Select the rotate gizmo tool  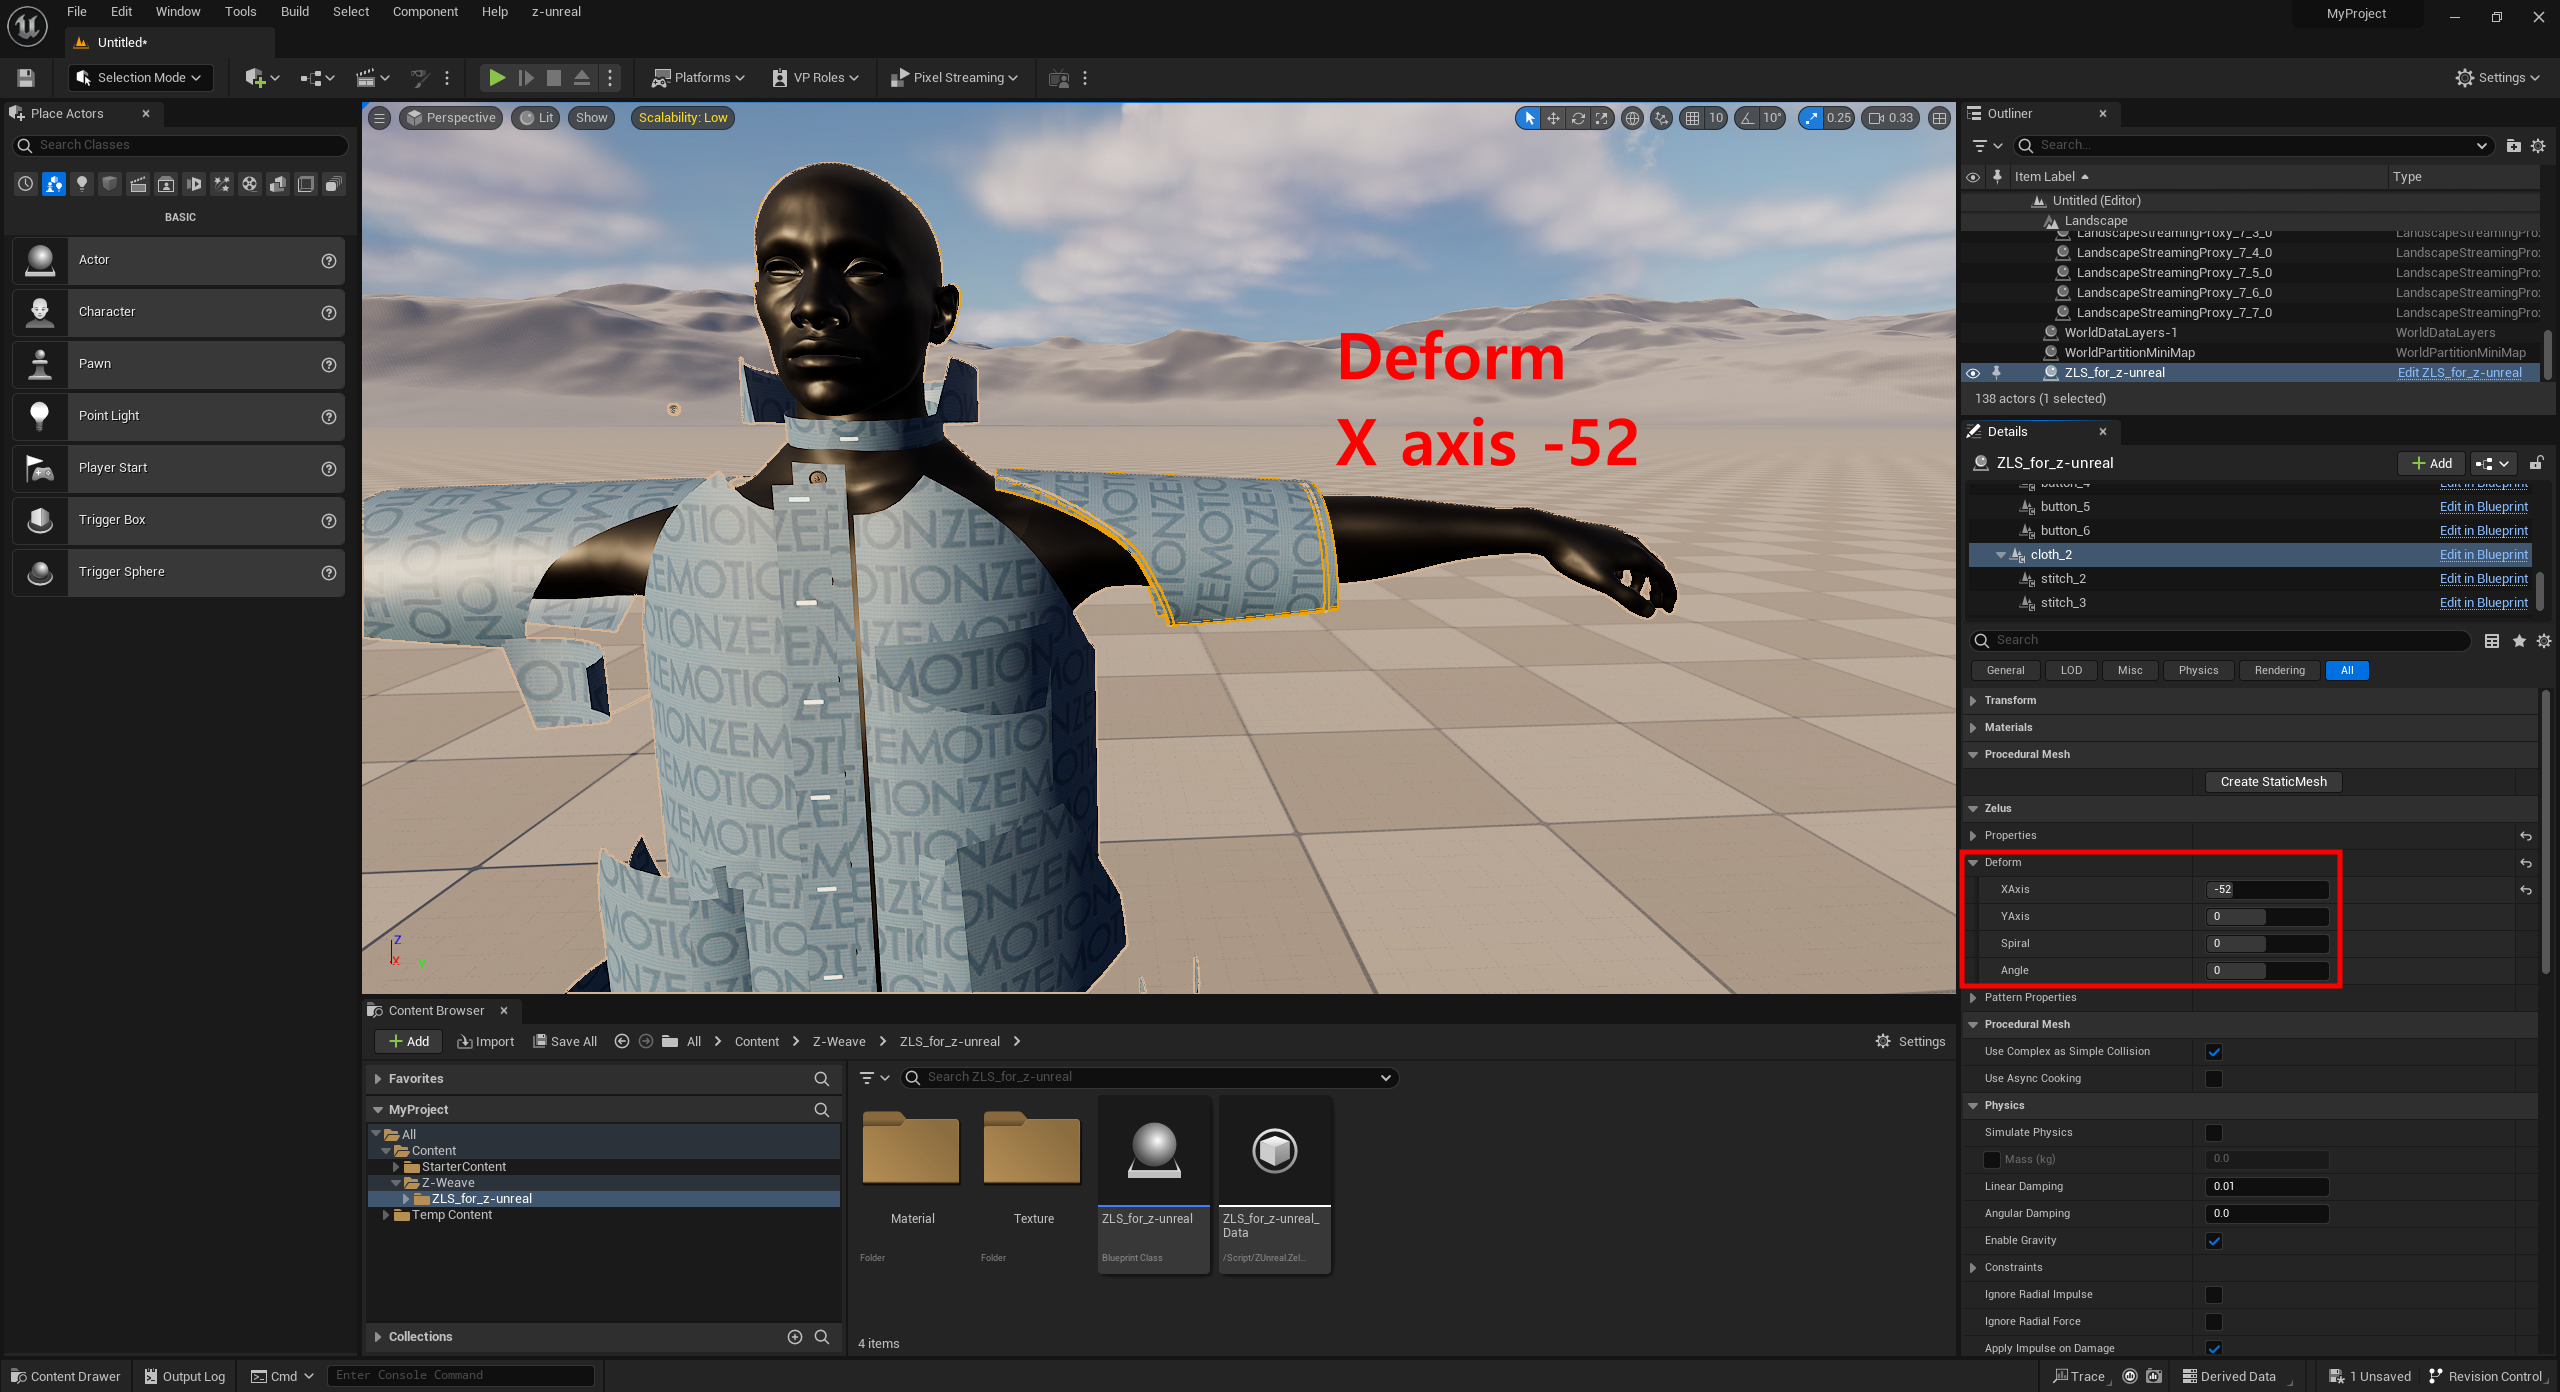tap(1578, 118)
